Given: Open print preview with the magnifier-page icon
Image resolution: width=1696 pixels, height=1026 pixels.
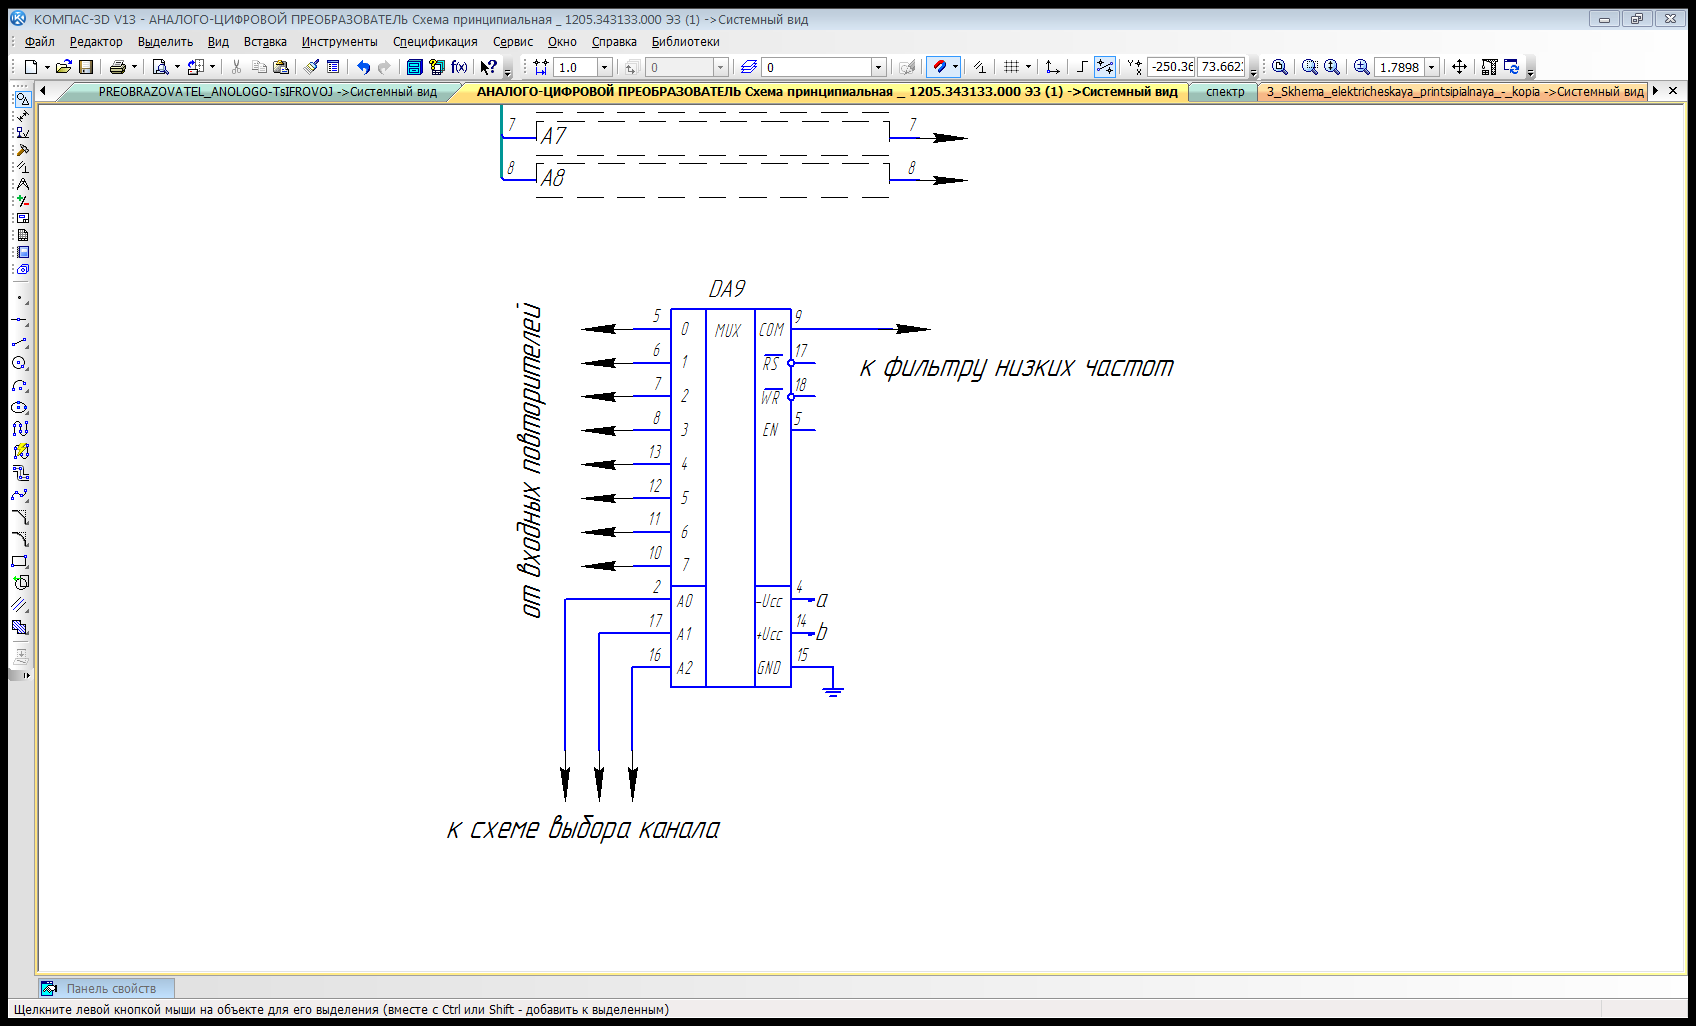Looking at the screenshot, I should [x=160, y=67].
